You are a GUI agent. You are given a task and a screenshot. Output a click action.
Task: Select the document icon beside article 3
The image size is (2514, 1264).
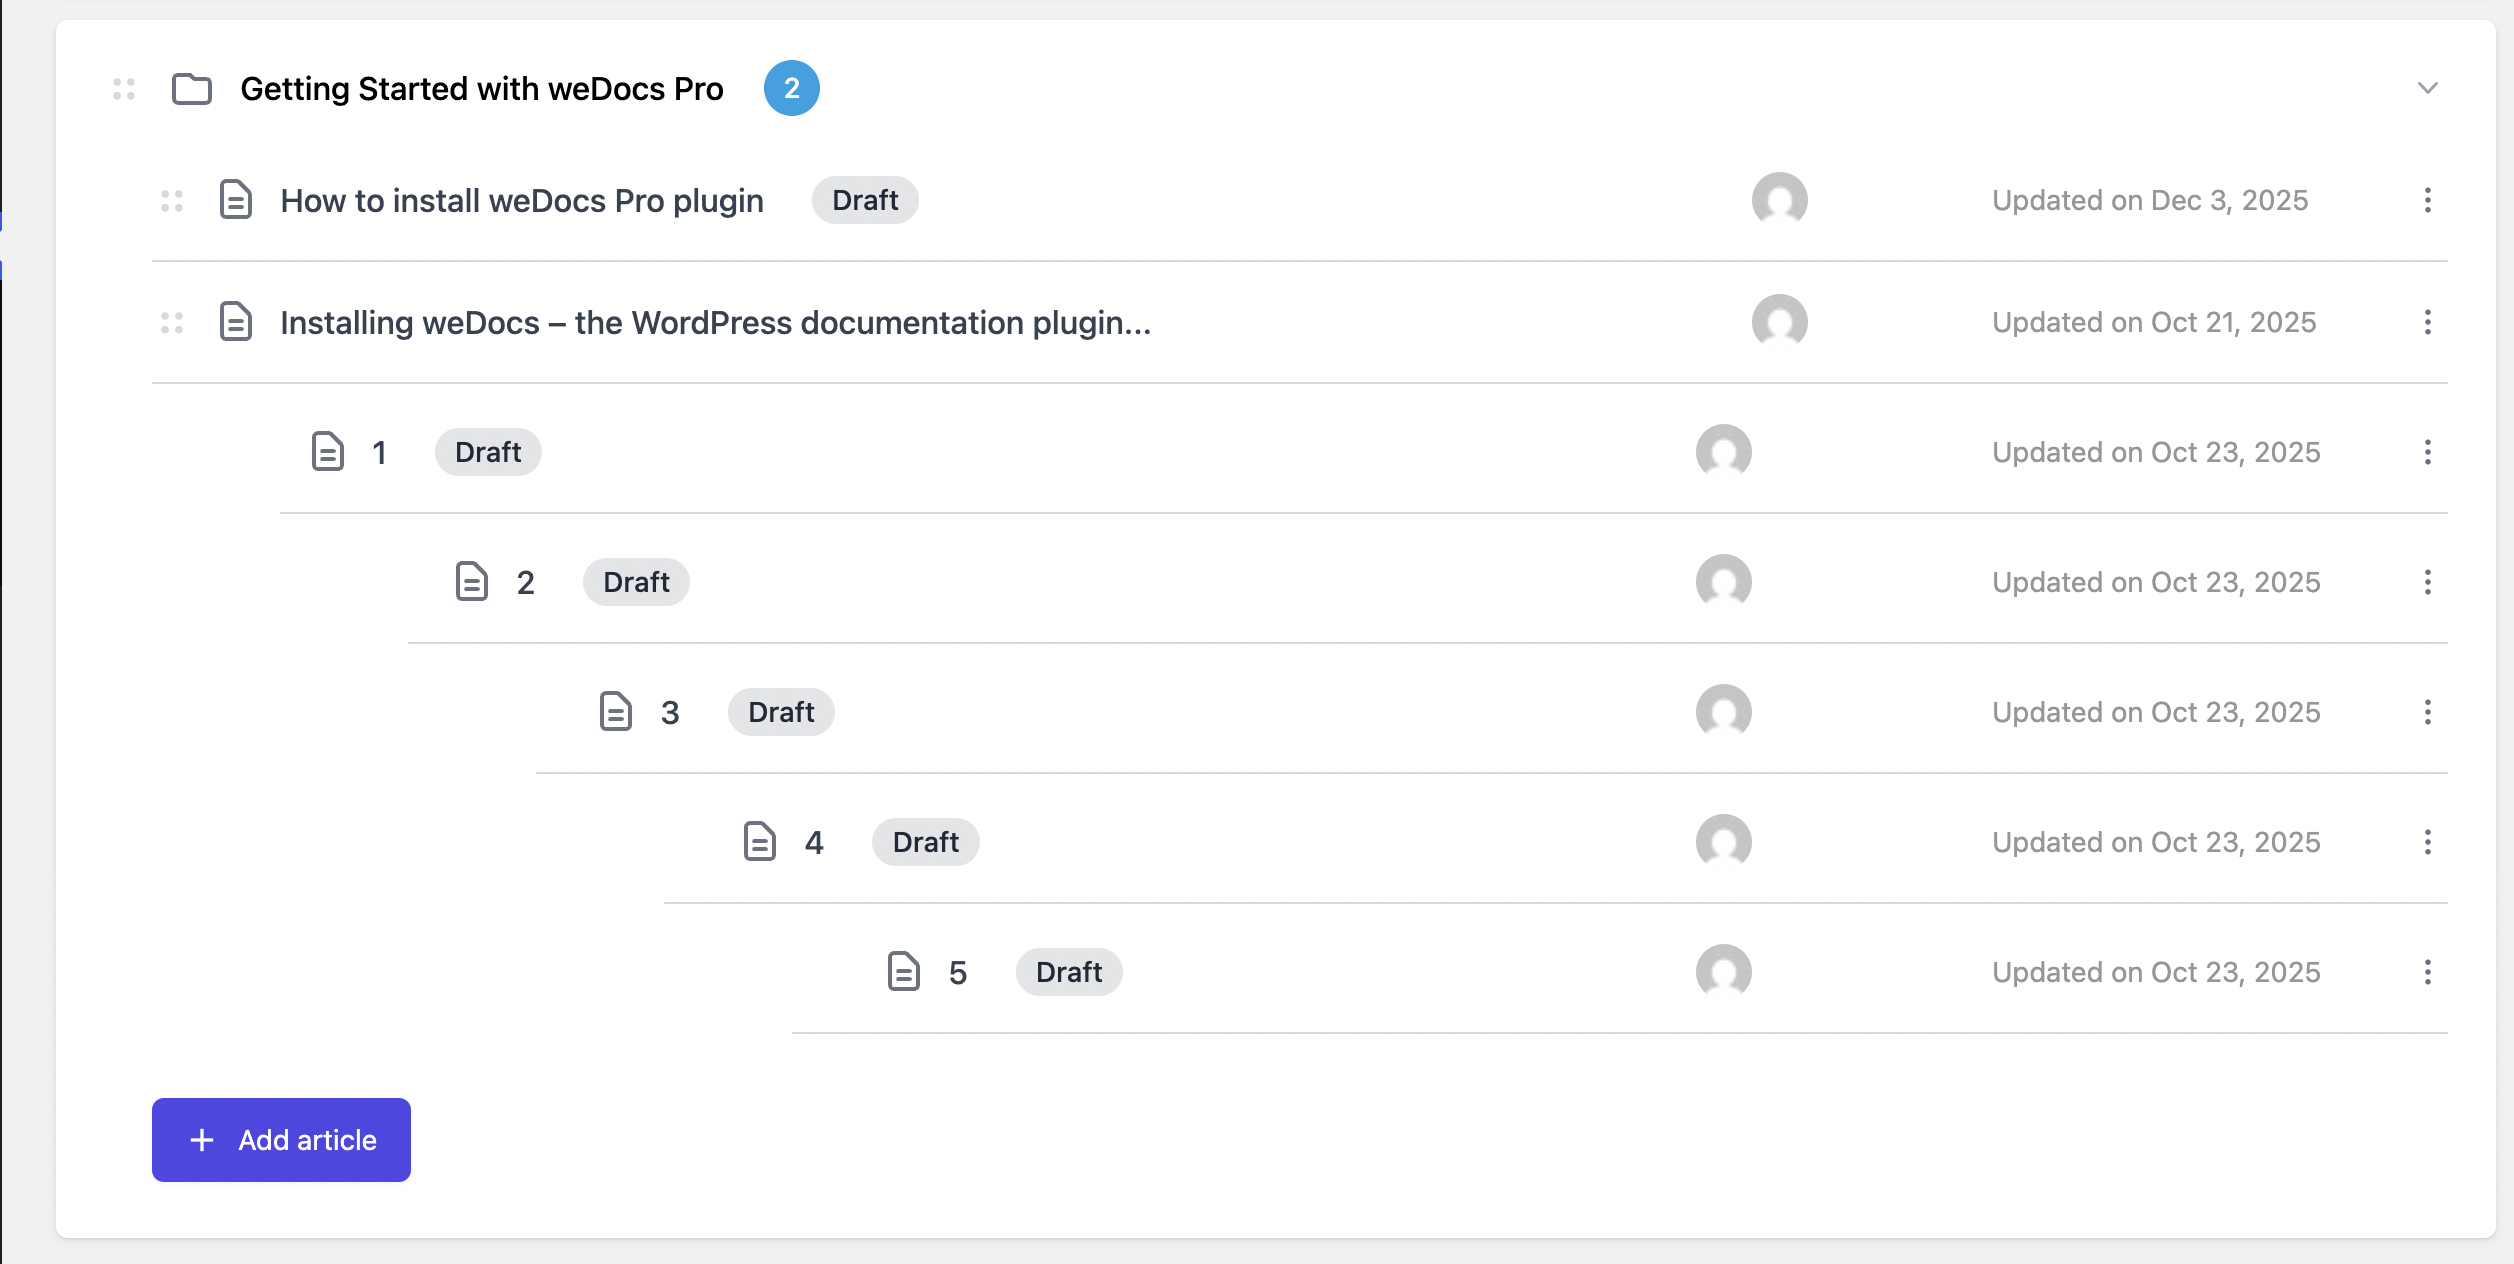tap(614, 712)
